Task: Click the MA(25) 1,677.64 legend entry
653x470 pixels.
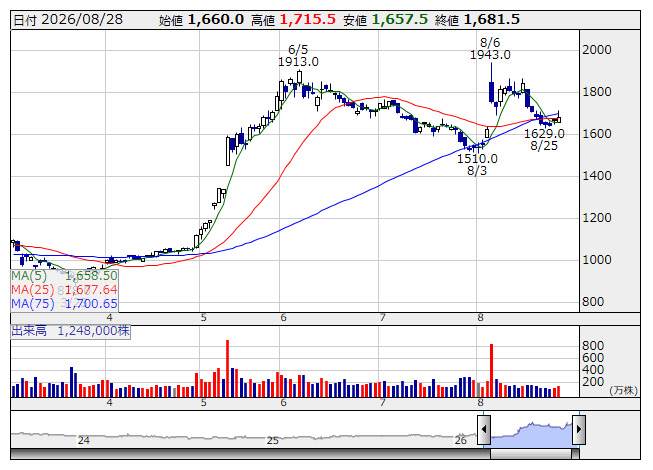Action: [x=64, y=289]
